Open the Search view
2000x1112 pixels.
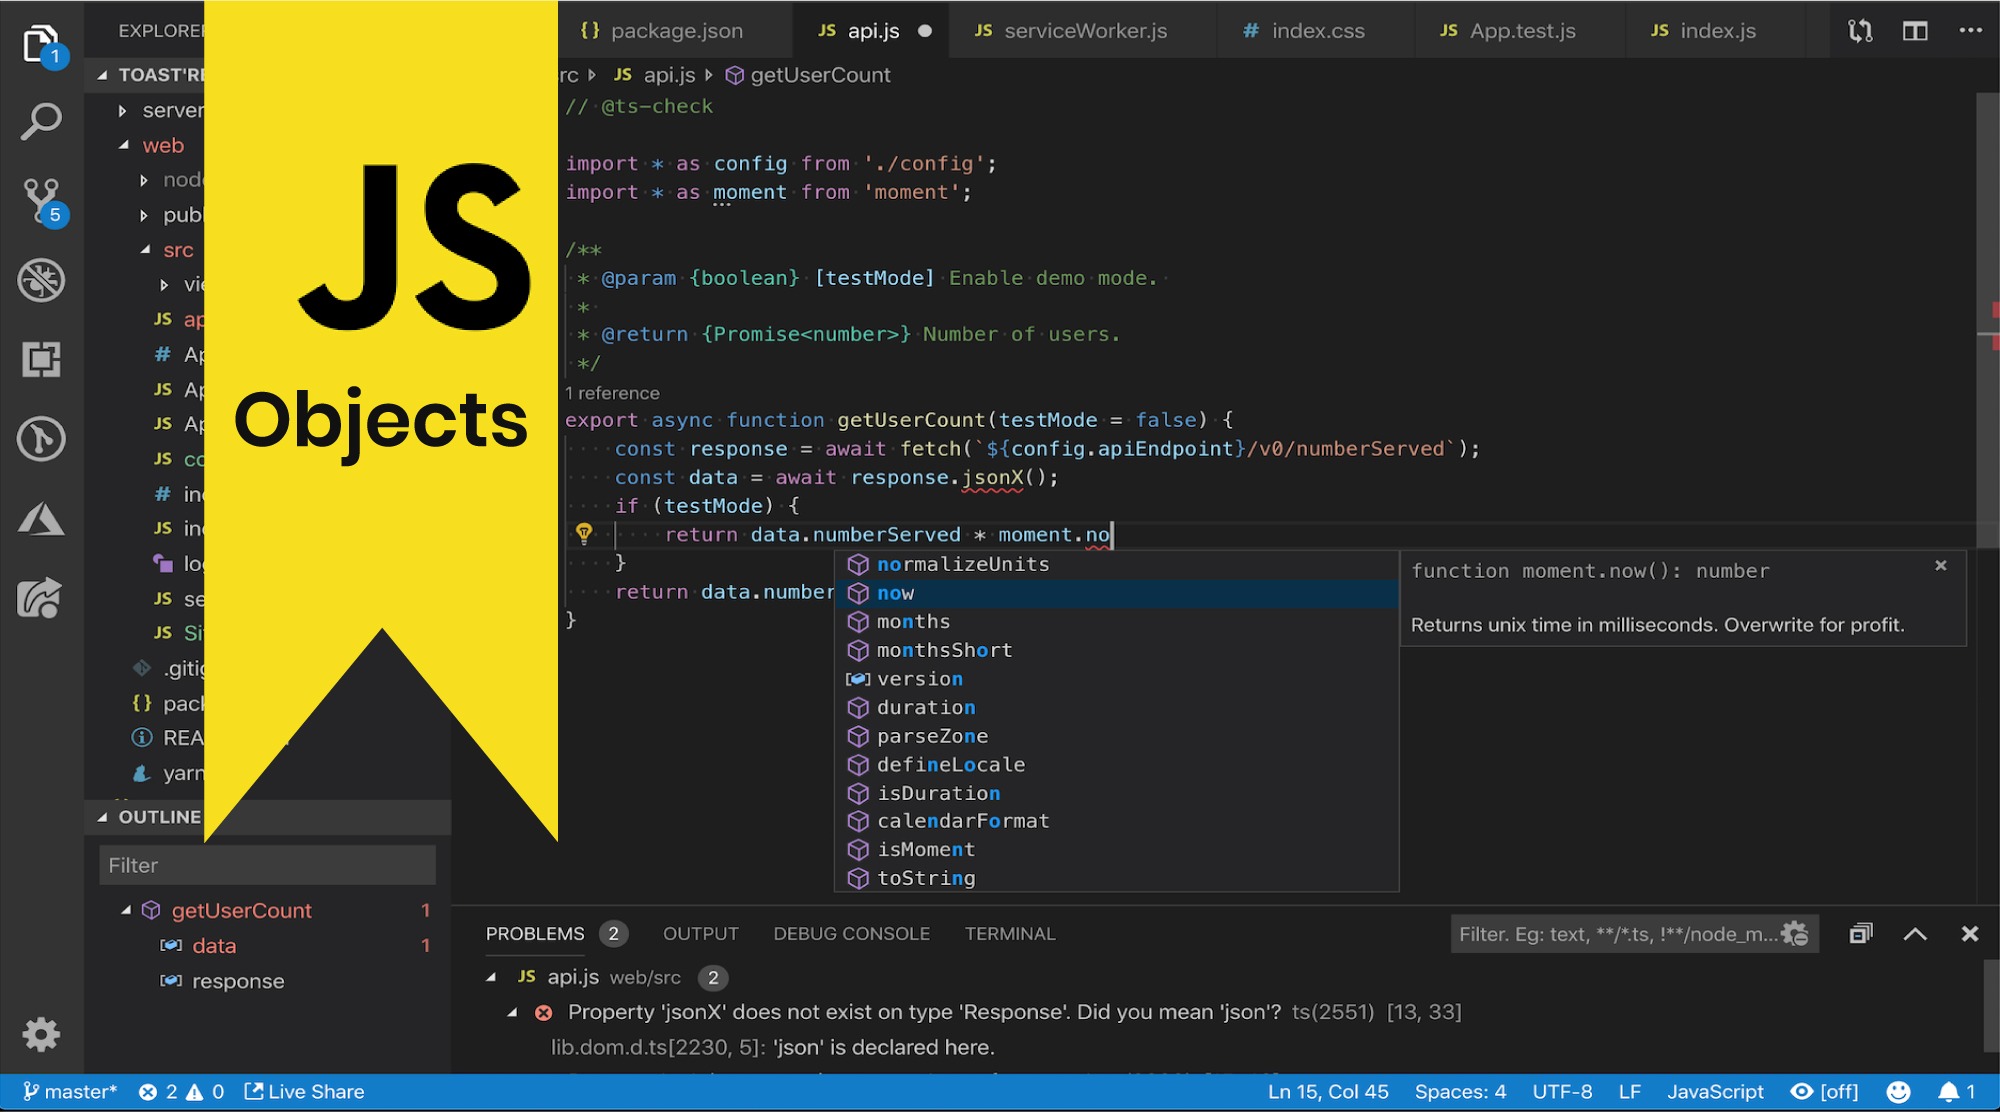[x=42, y=120]
